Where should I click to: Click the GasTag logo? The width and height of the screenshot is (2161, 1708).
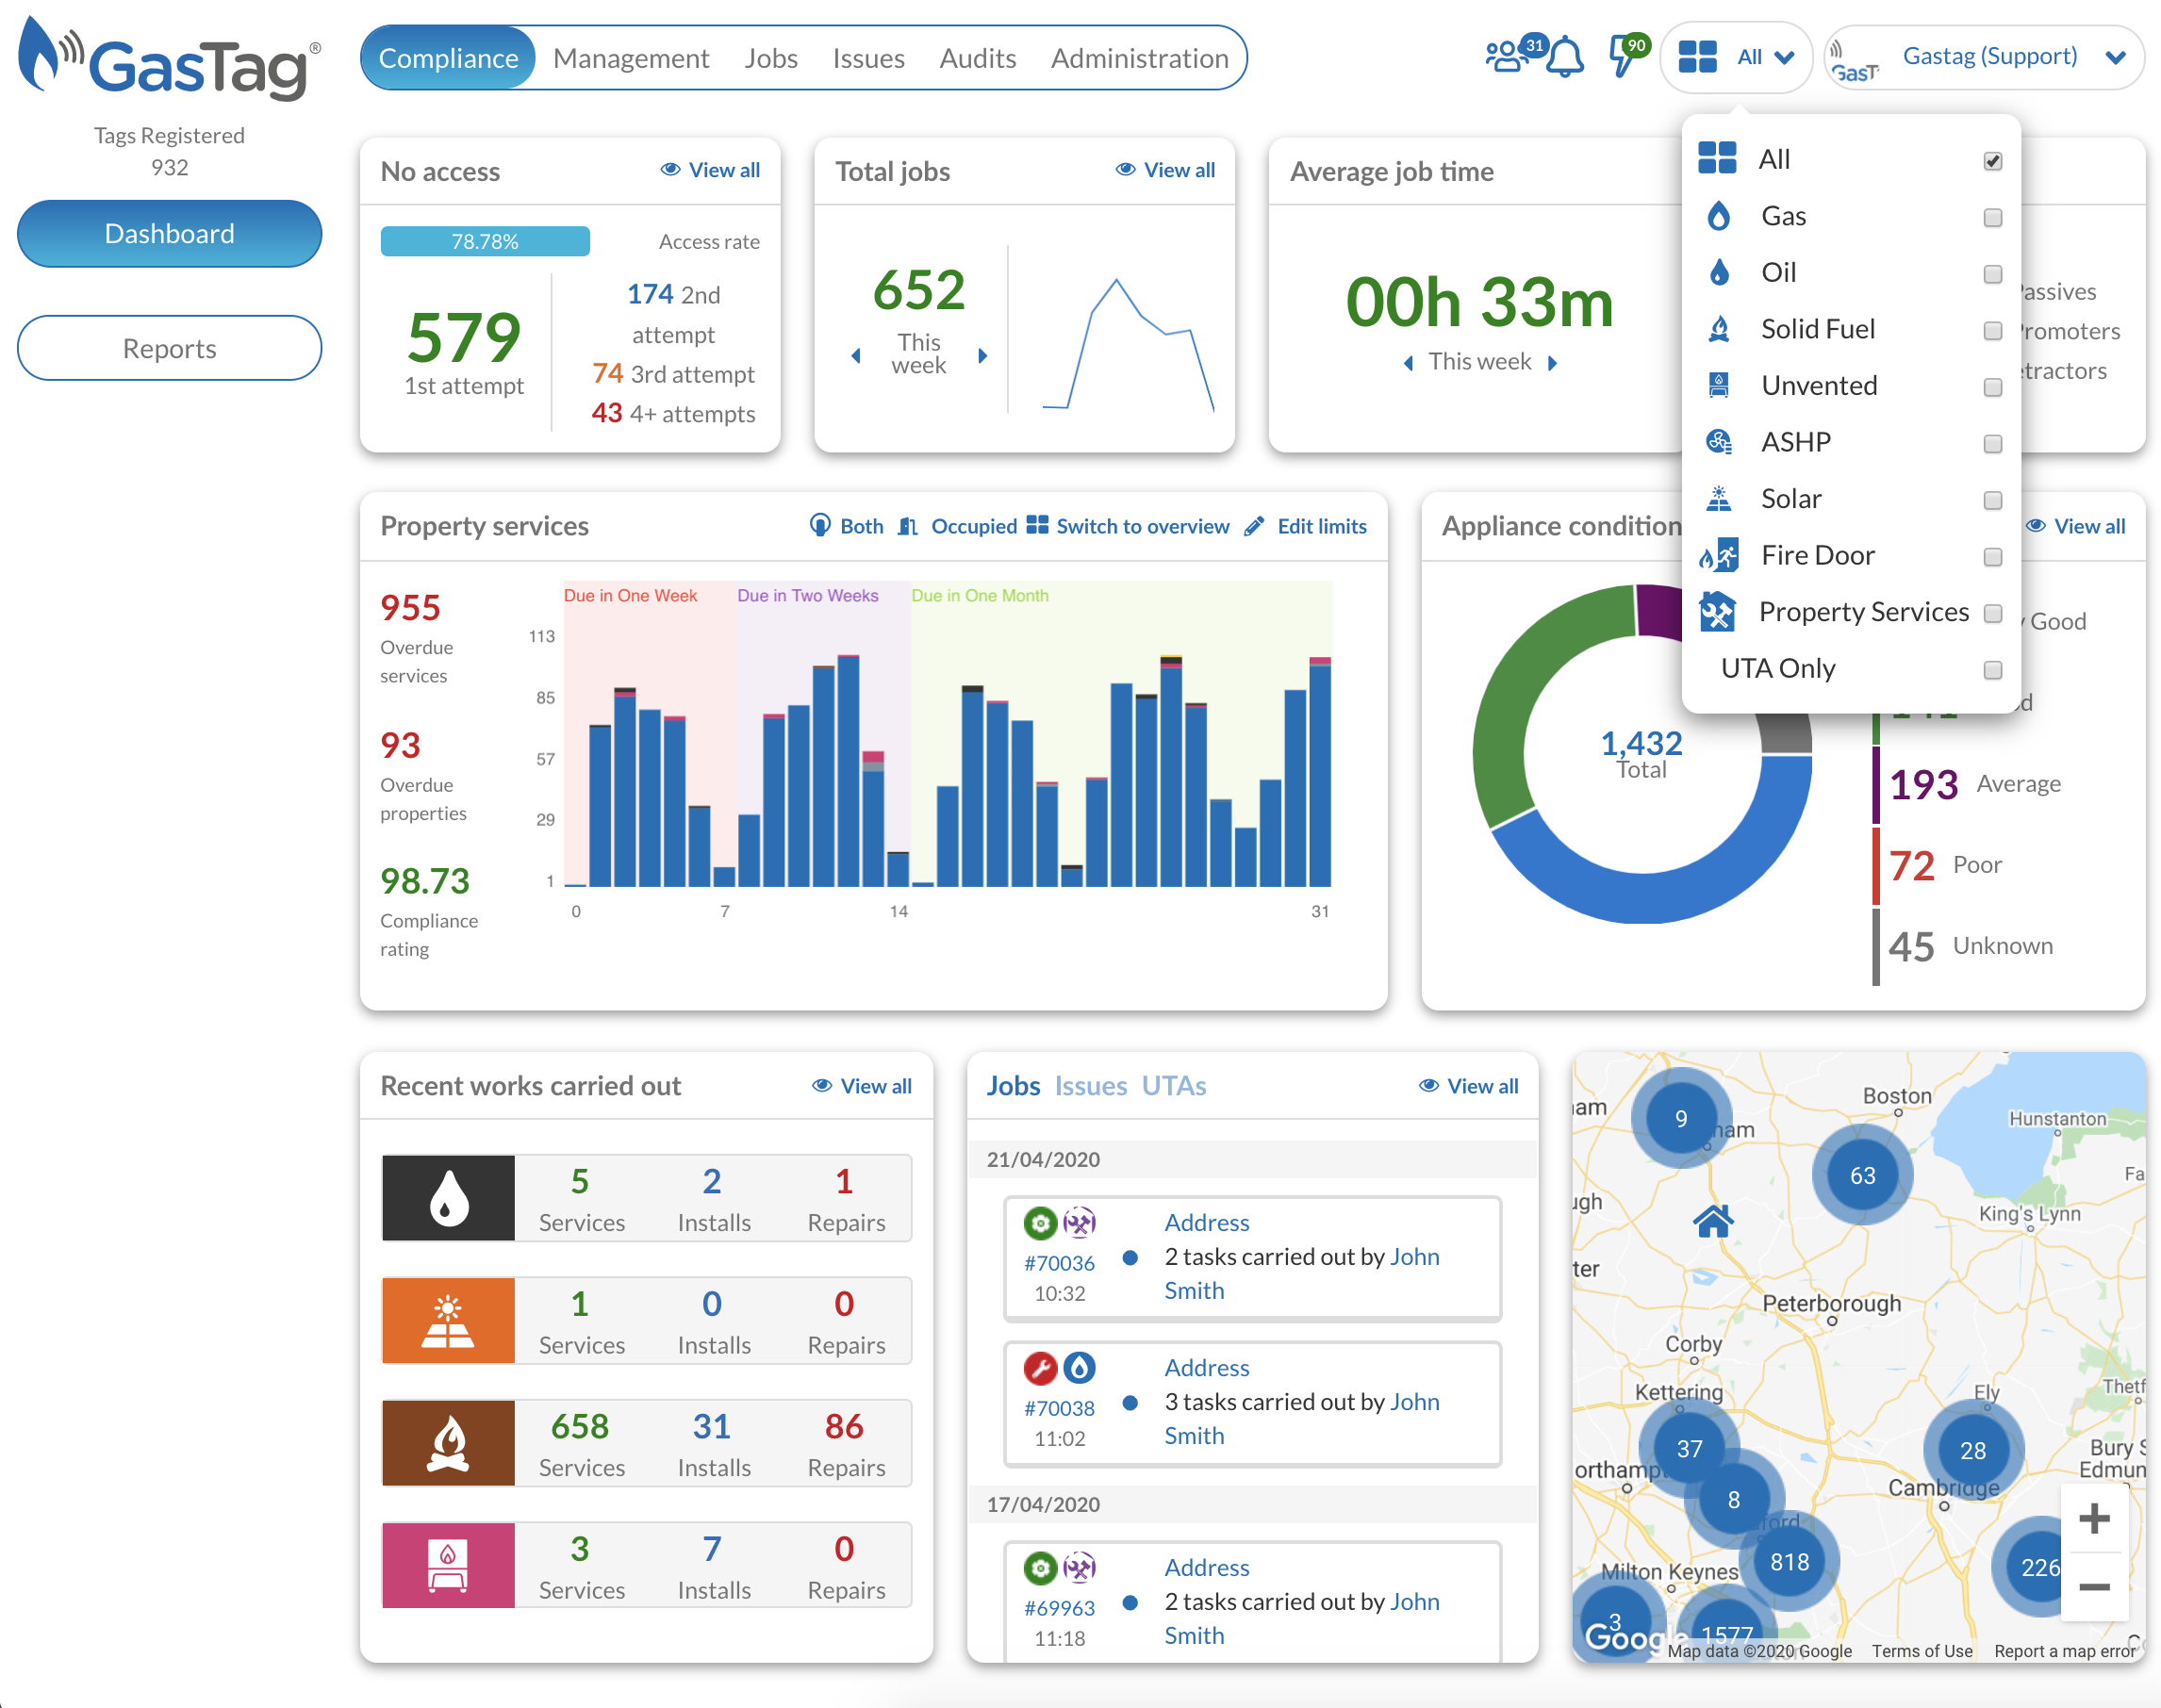pyautogui.click(x=170, y=60)
